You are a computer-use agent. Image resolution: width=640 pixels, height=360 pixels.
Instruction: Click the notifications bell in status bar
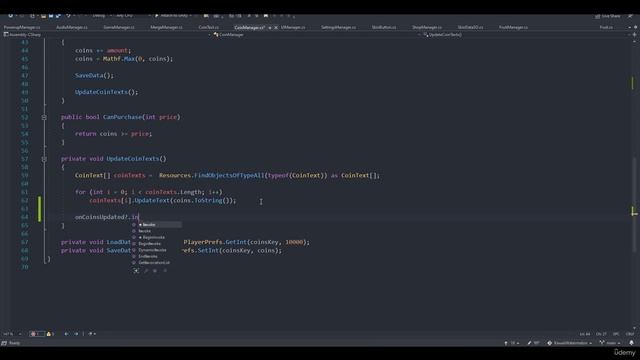click(631, 343)
